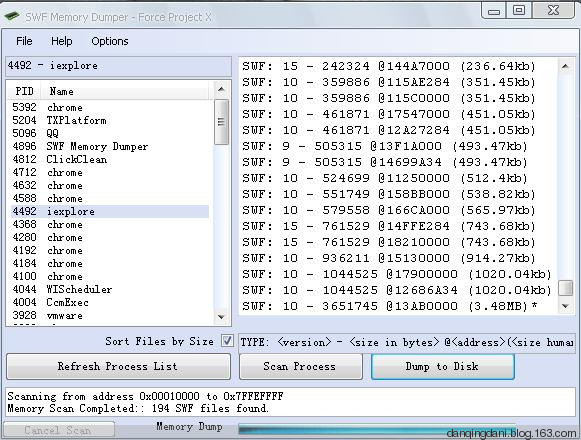Image resolution: width=581 pixels, height=440 pixels.
Task: Select SWF entry 3651745 @13AB0000 (3.48MB)
Action: click(390, 306)
